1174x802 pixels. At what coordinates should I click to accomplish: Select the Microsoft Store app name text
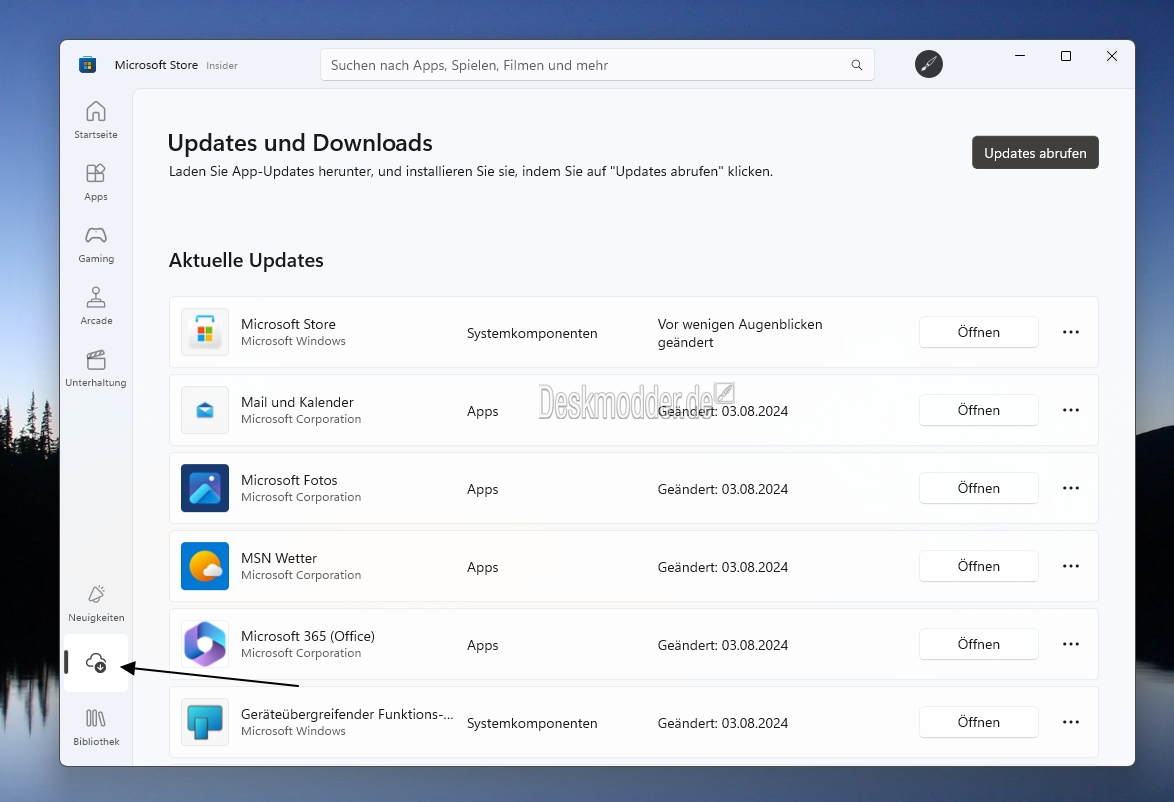[288, 324]
